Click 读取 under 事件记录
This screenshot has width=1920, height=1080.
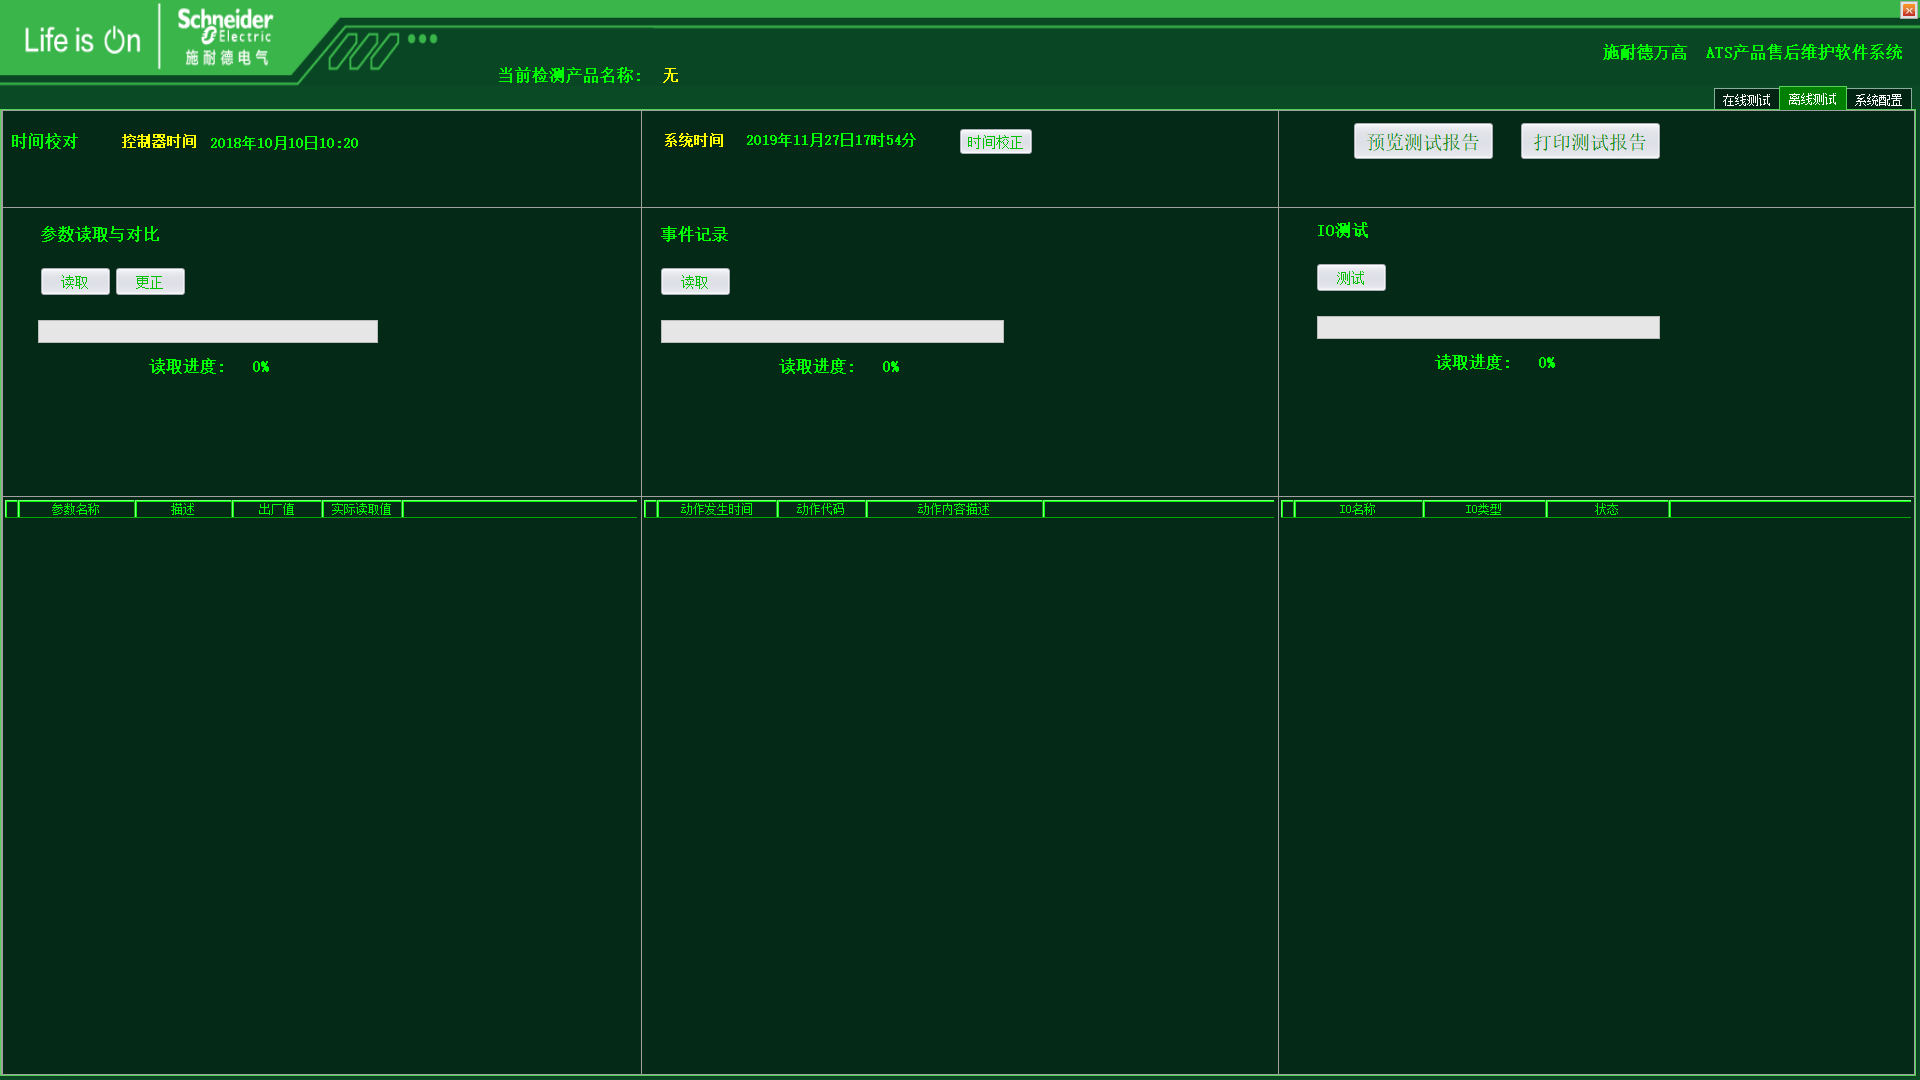(695, 282)
